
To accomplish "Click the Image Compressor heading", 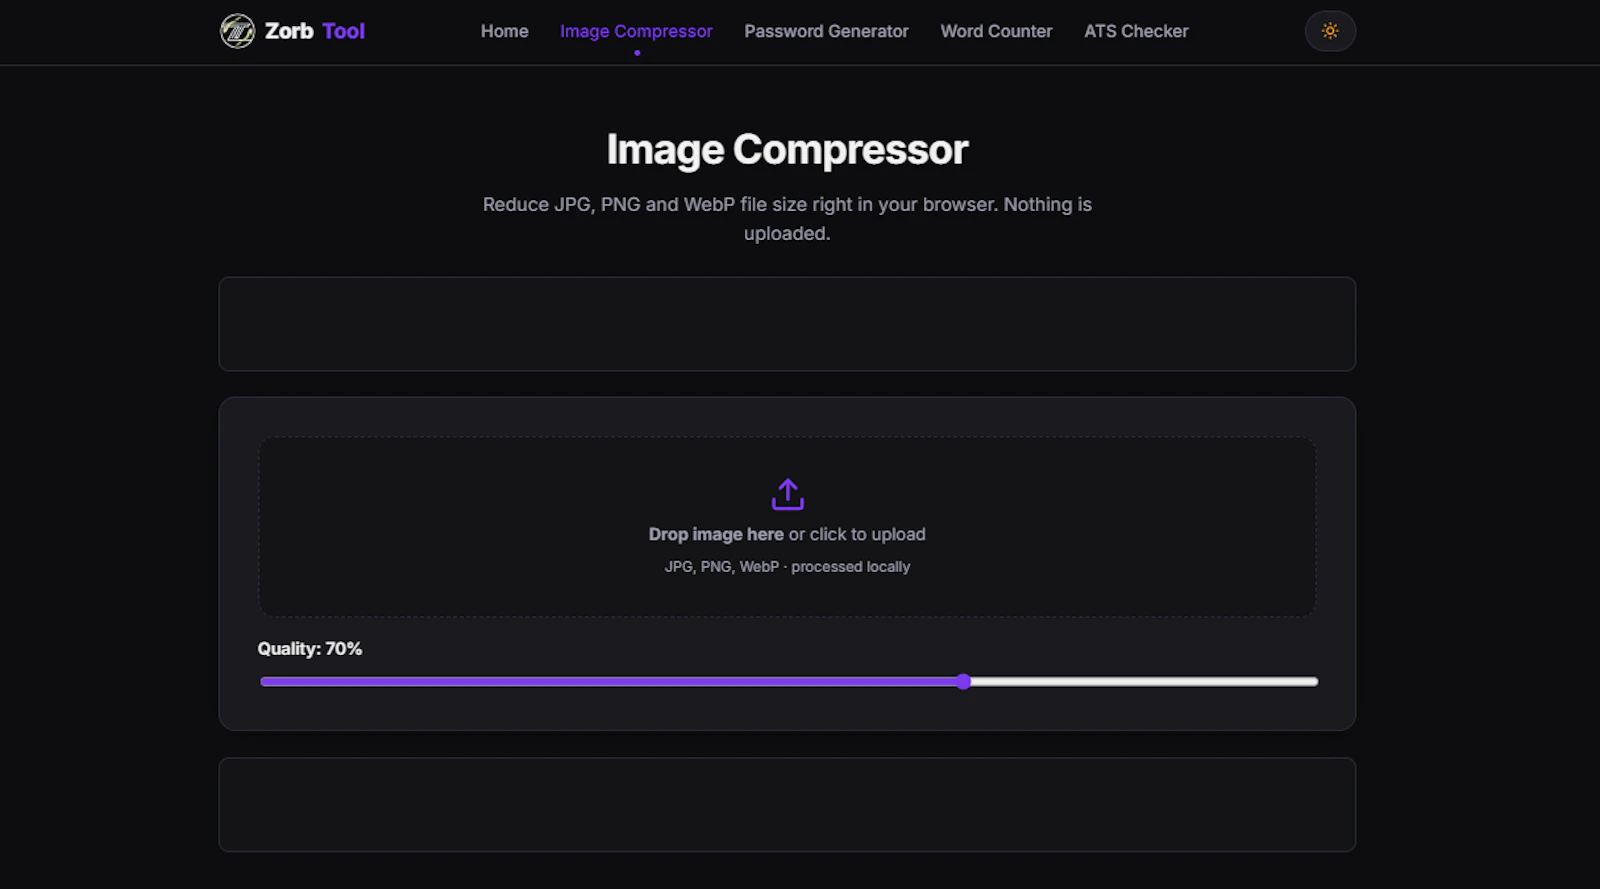I will 787,150.
